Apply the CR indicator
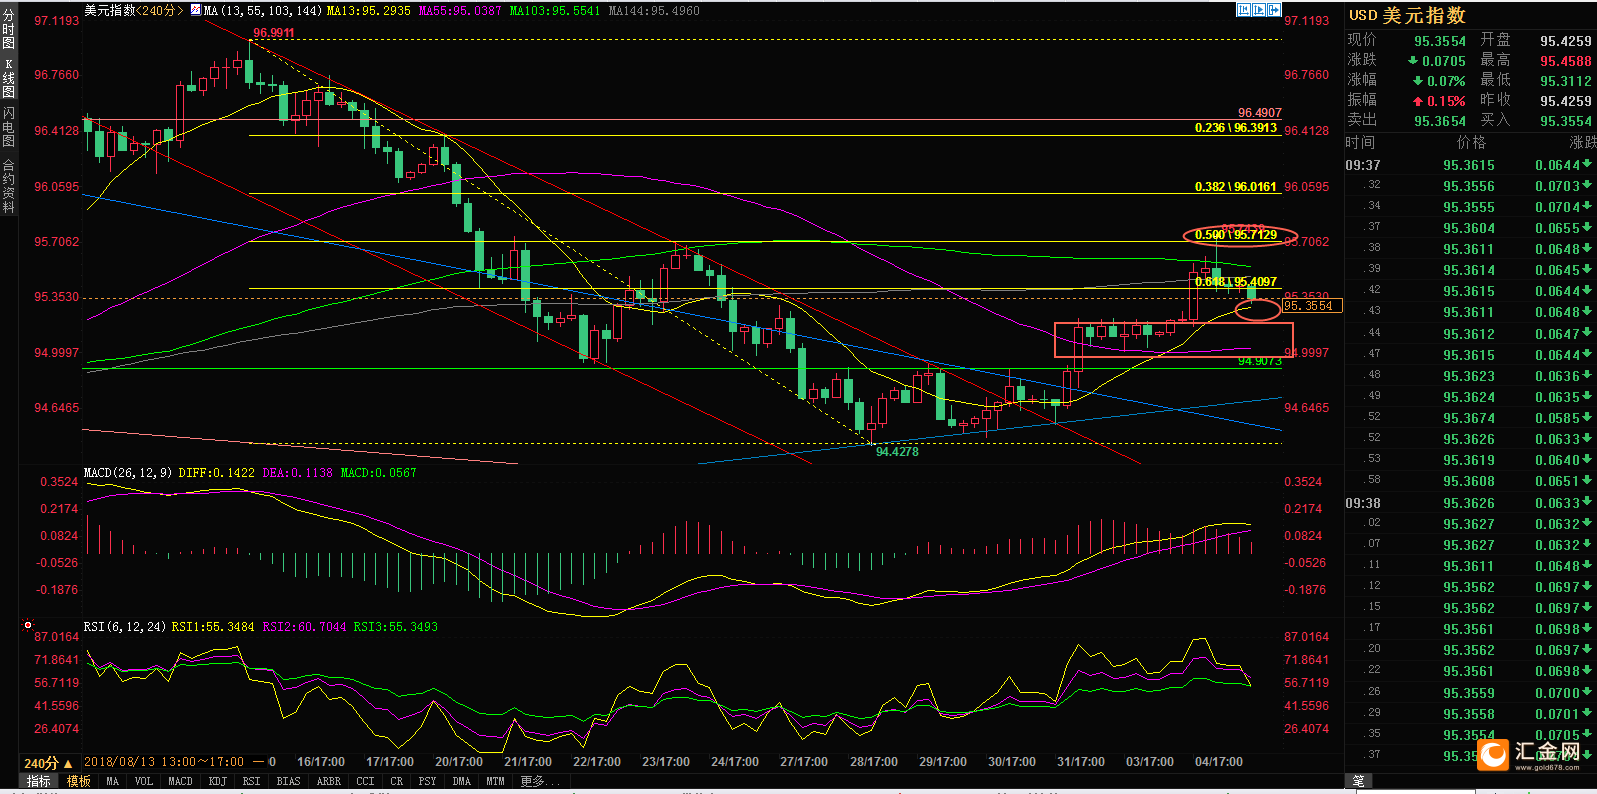 [397, 781]
